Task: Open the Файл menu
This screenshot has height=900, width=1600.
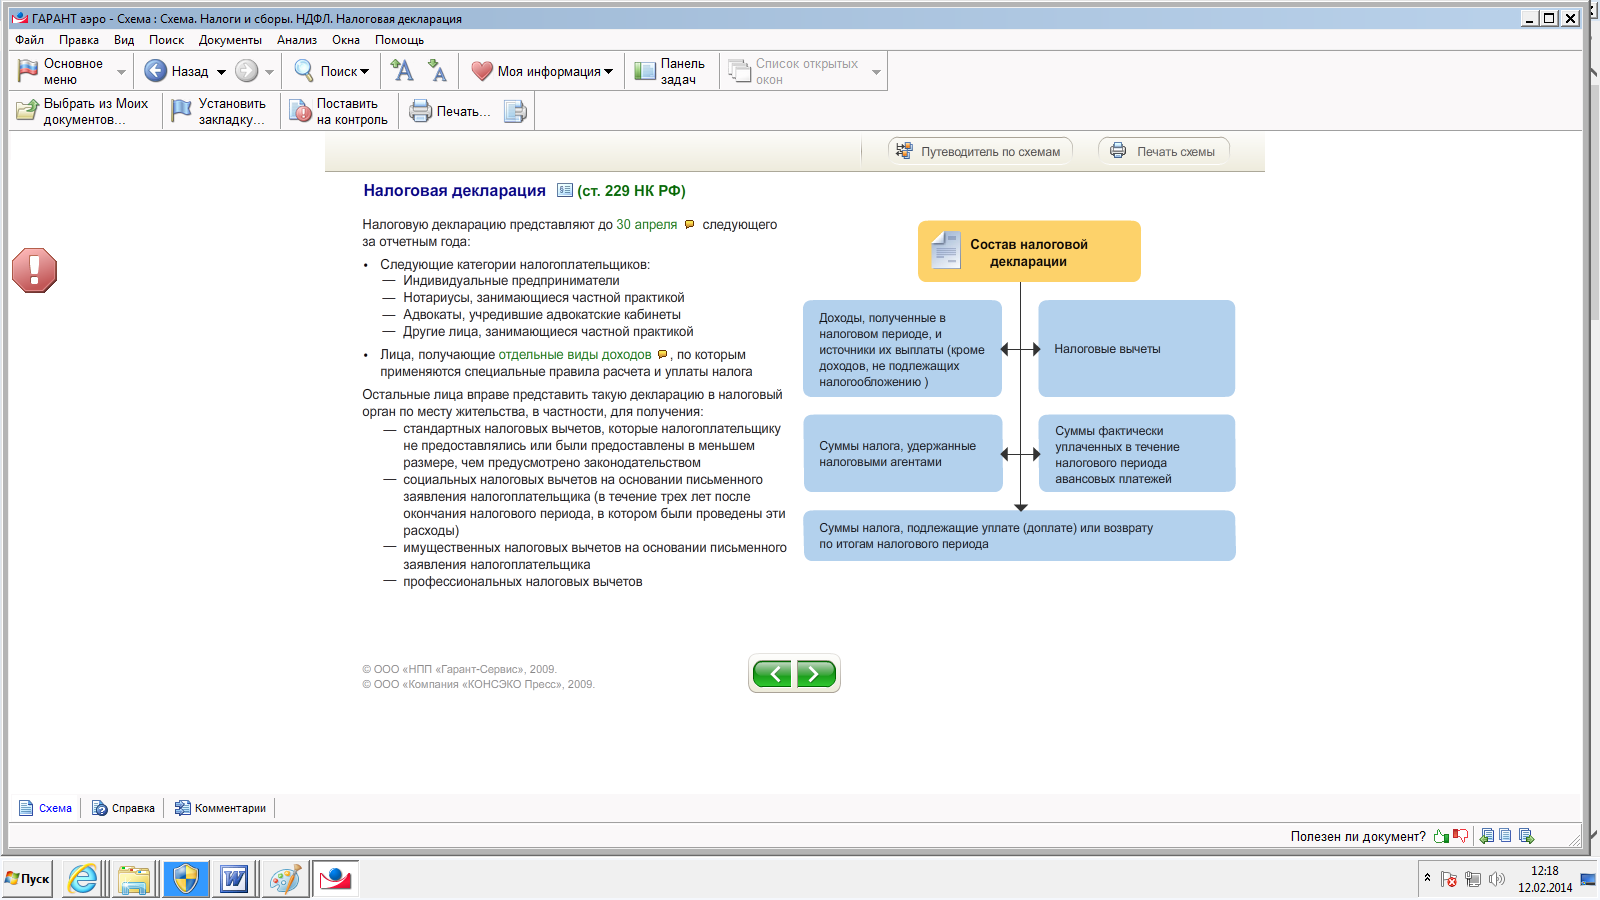Action: coord(29,40)
